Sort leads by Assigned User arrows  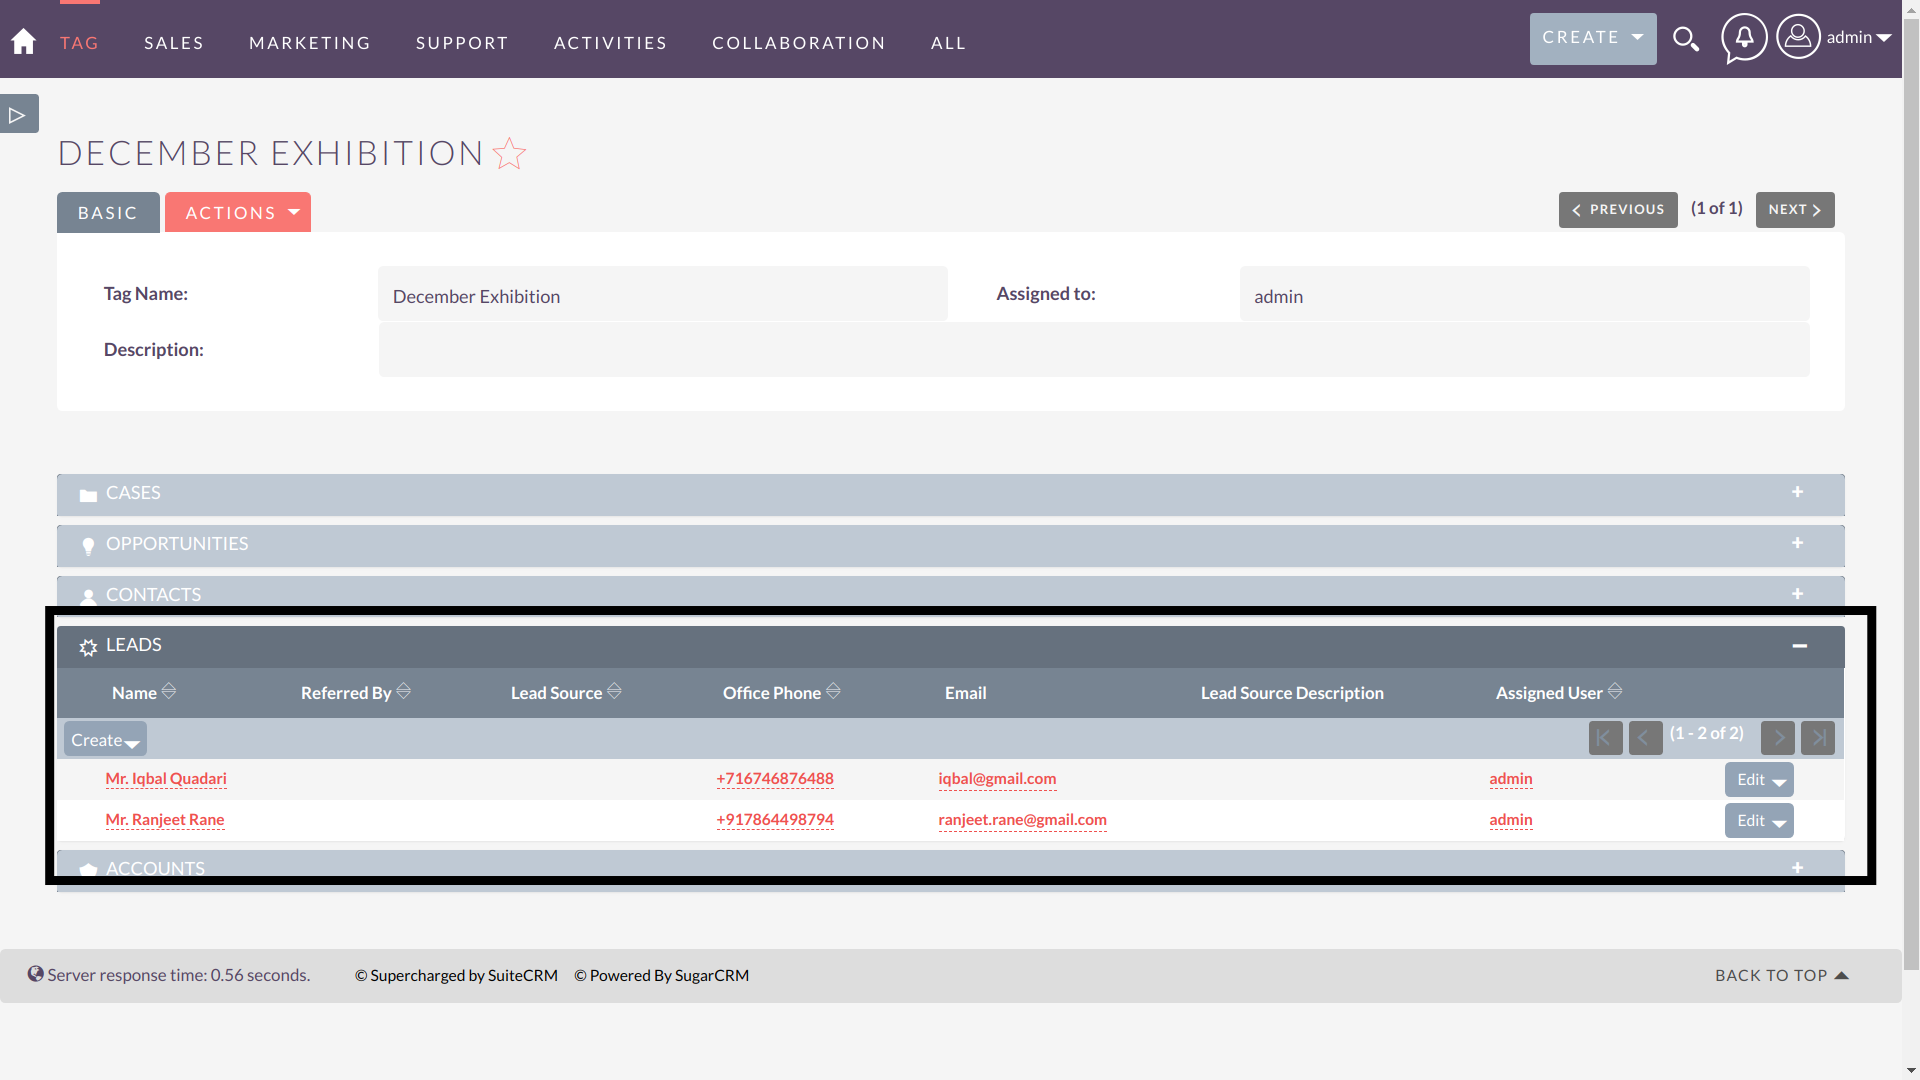tap(1616, 691)
